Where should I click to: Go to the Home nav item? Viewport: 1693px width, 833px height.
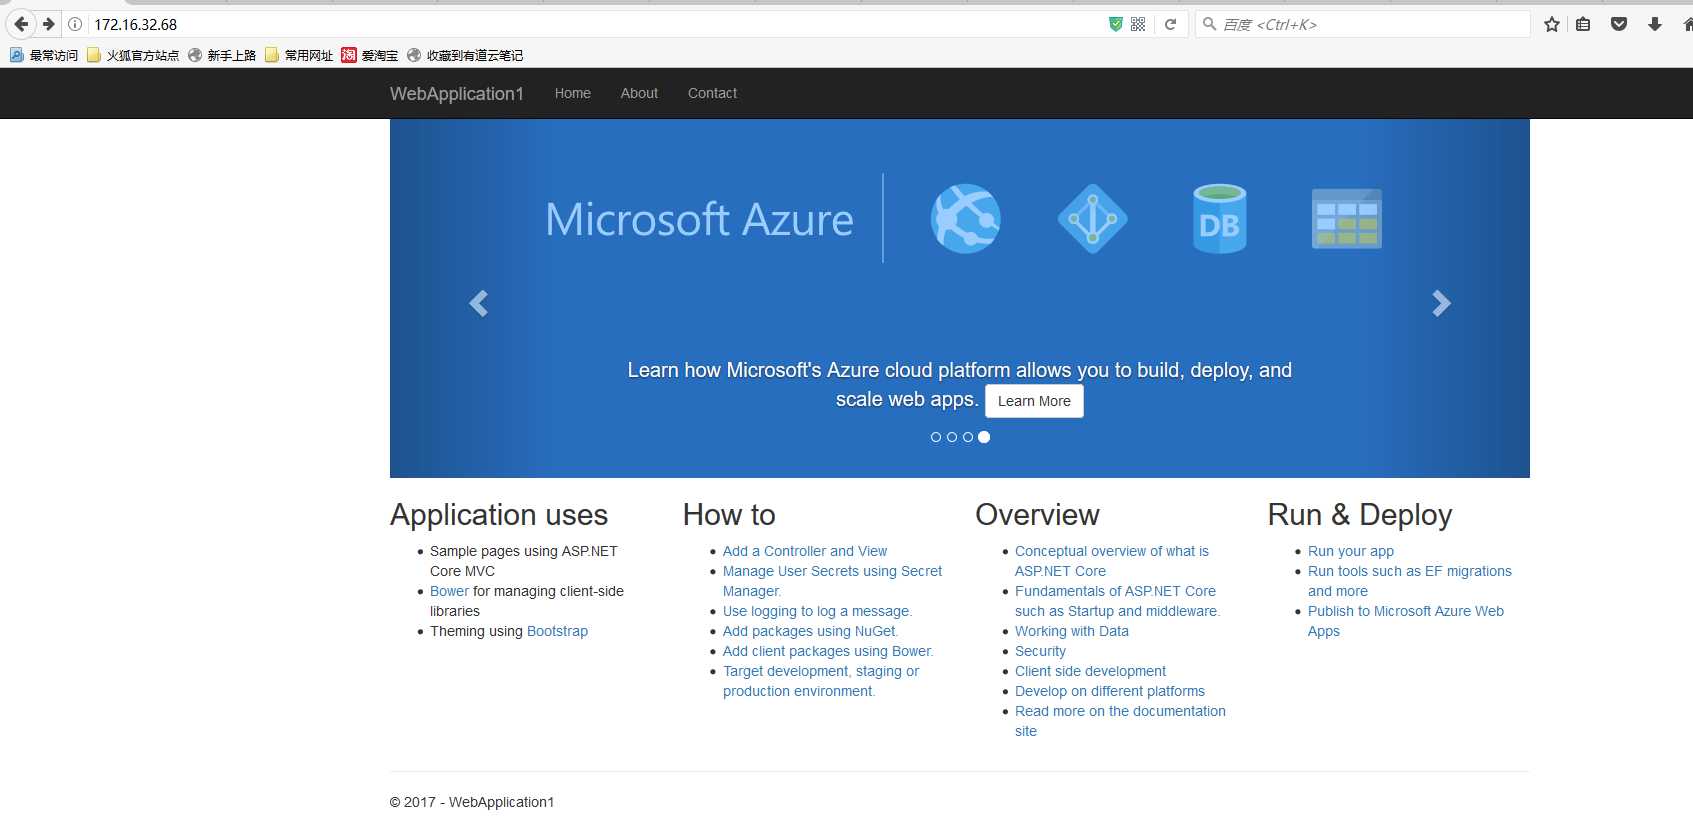[573, 93]
